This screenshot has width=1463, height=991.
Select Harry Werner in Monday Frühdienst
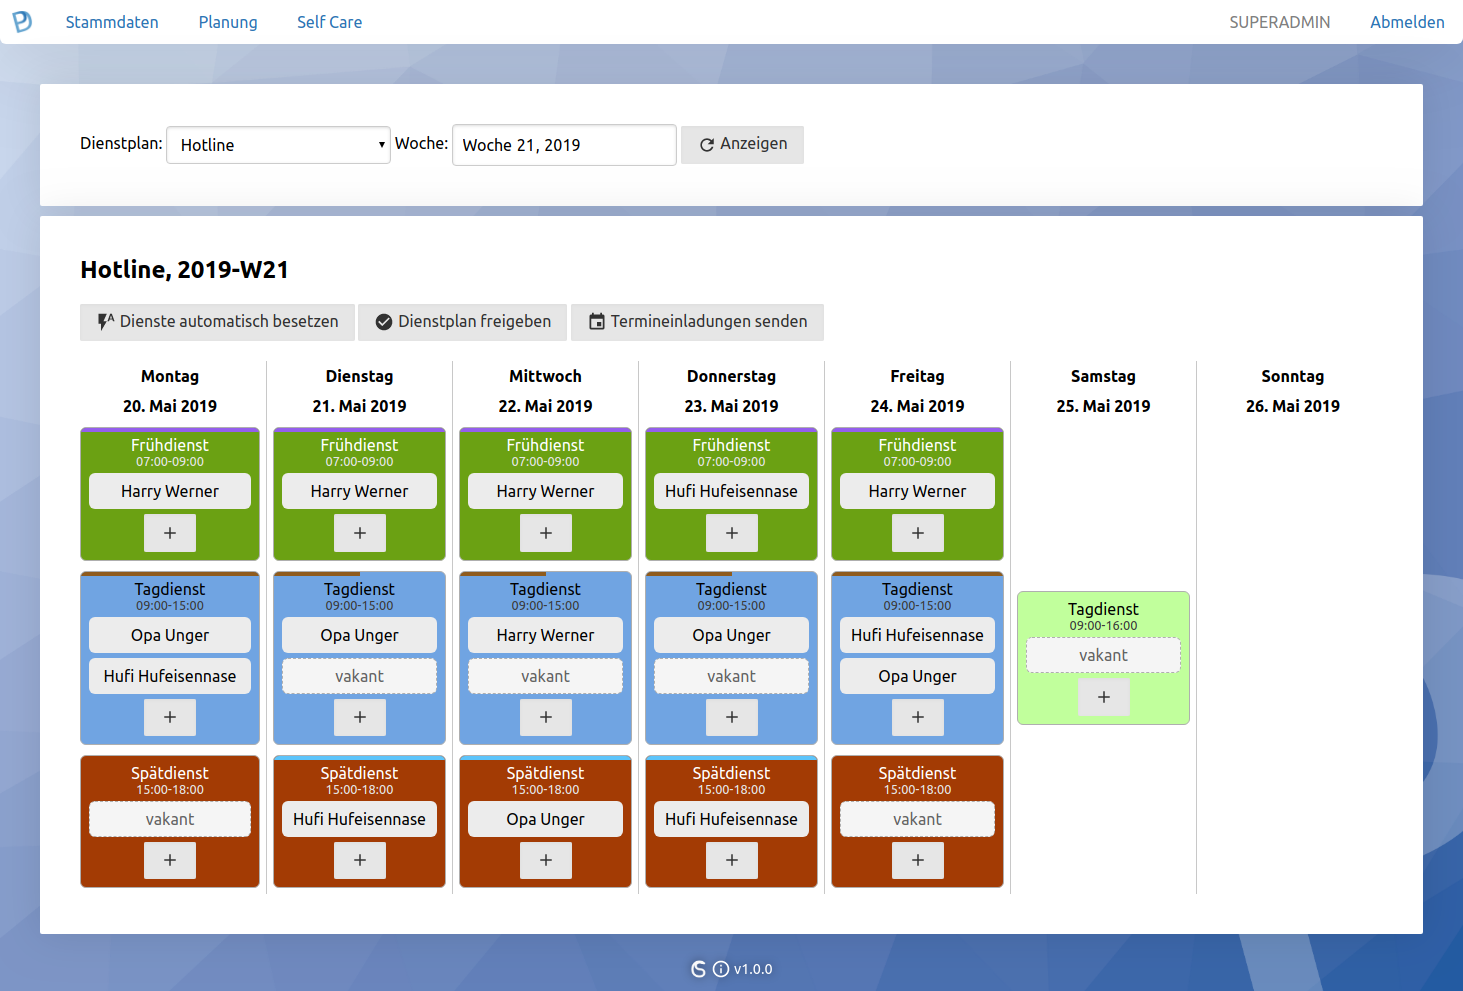[x=170, y=491]
